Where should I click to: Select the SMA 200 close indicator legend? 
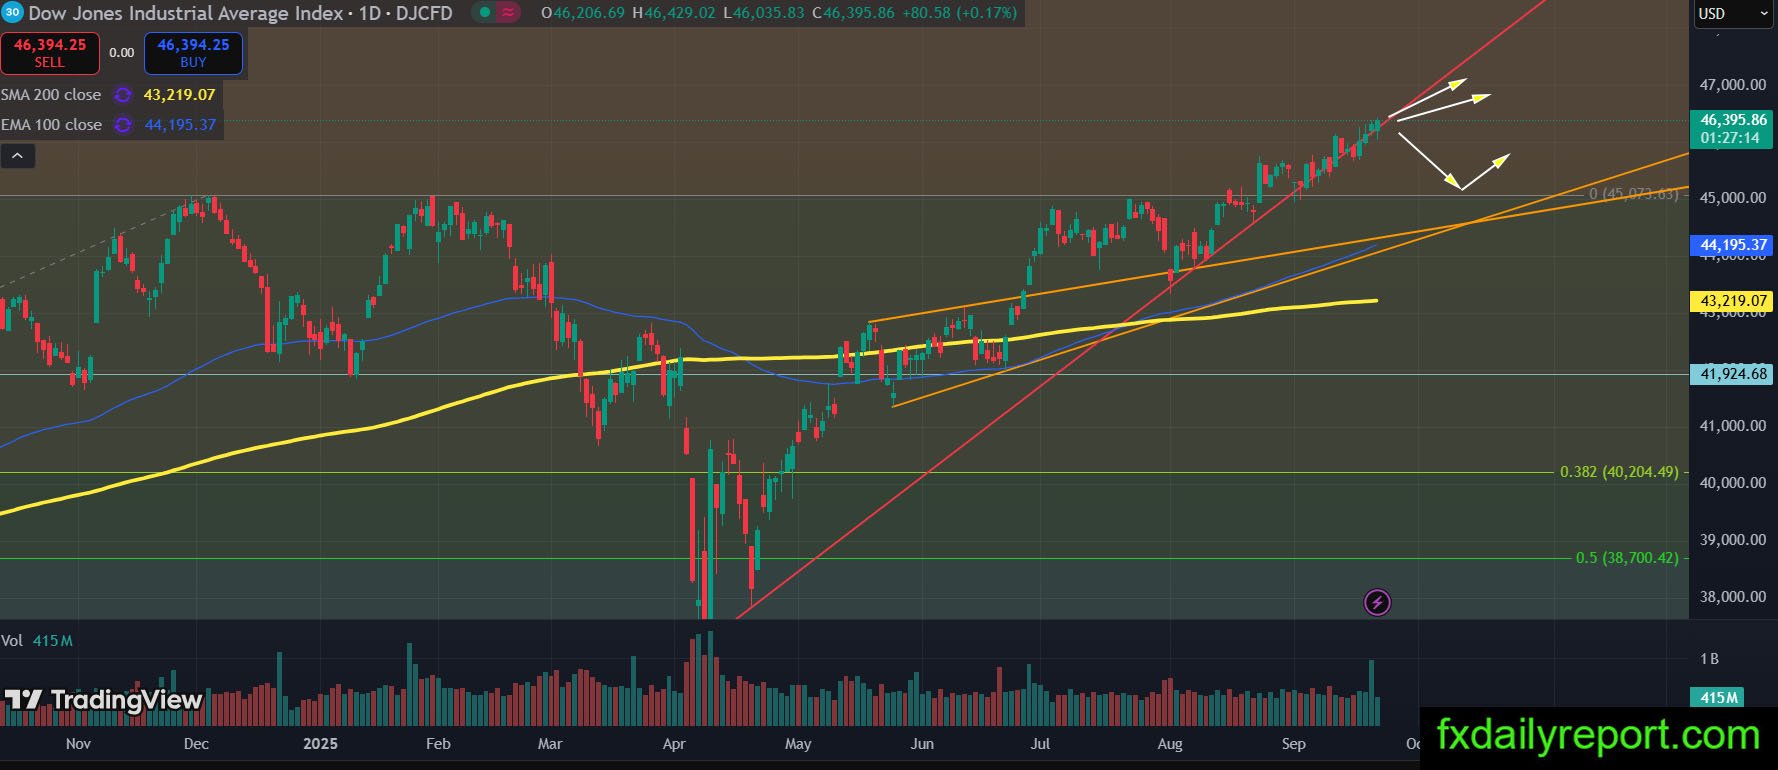coord(51,95)
